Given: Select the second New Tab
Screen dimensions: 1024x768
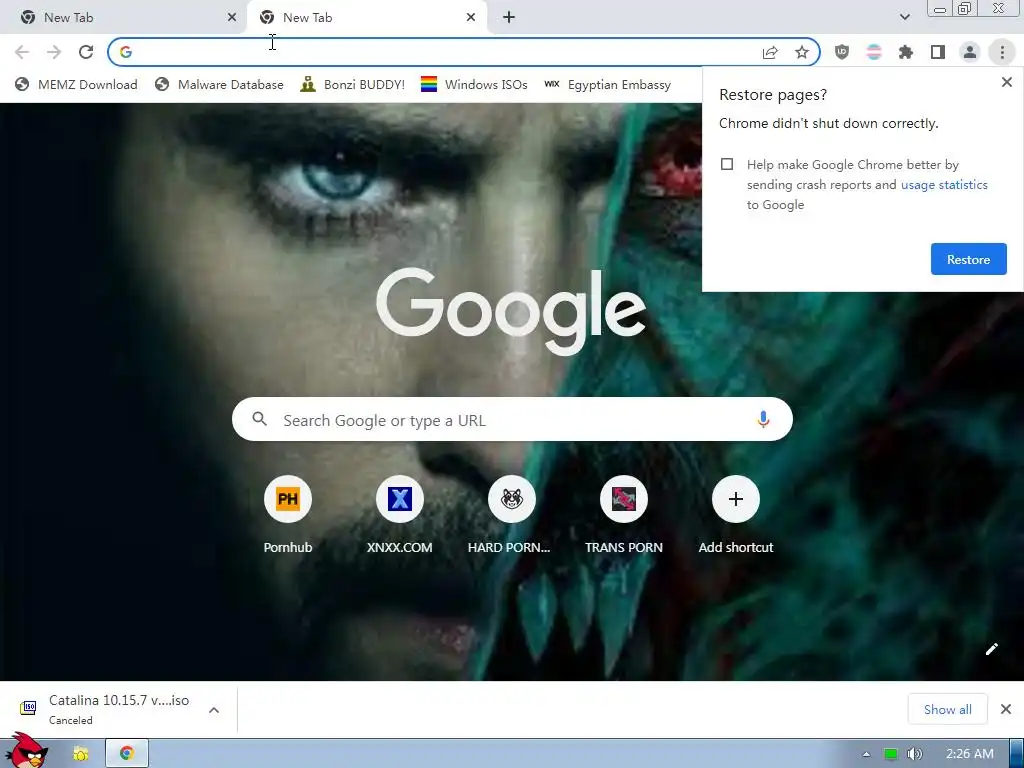Looking at the screenshot, I should [x=366, y=18].
